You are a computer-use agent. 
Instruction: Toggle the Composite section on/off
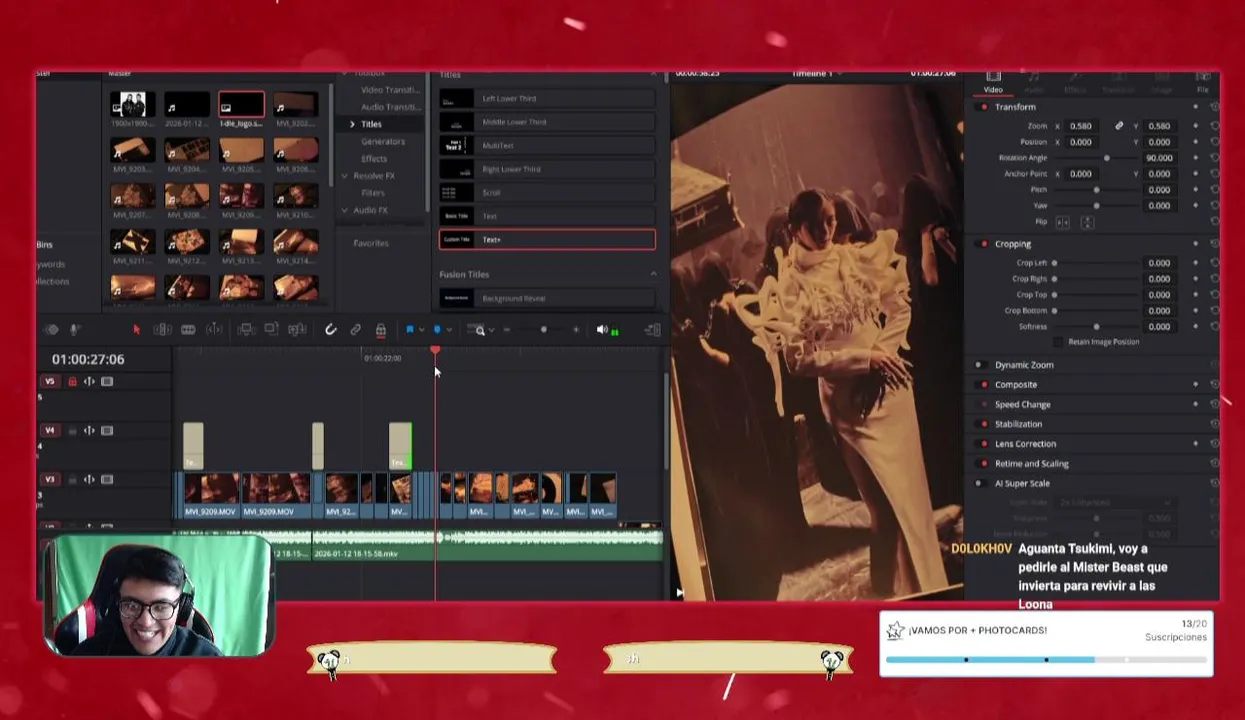pyautogui.click(x=984, y=385)
